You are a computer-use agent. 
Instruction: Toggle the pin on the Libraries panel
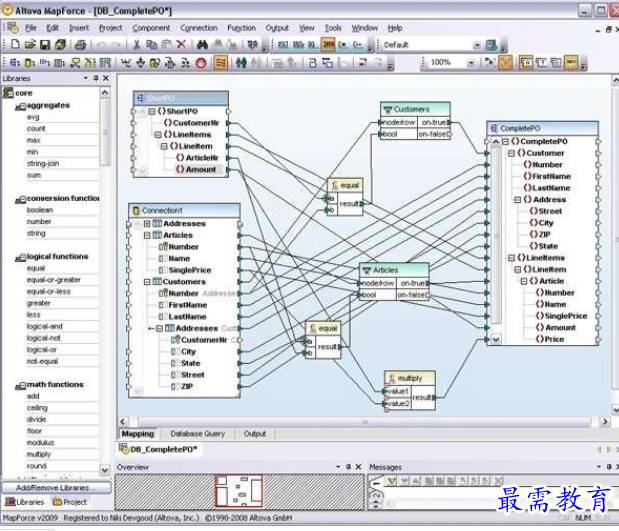coord(96,78)
